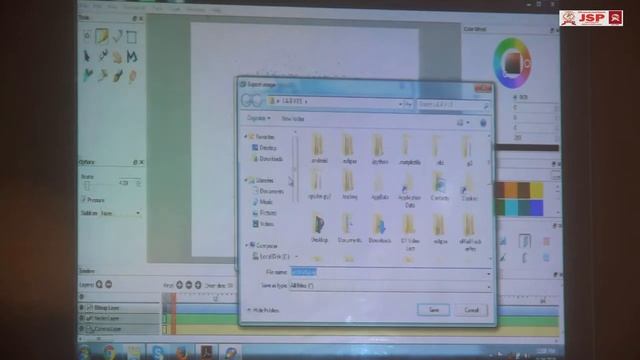Duplicate the keyframe in timeline
The image size is (640, 360).
pos(198,285)
